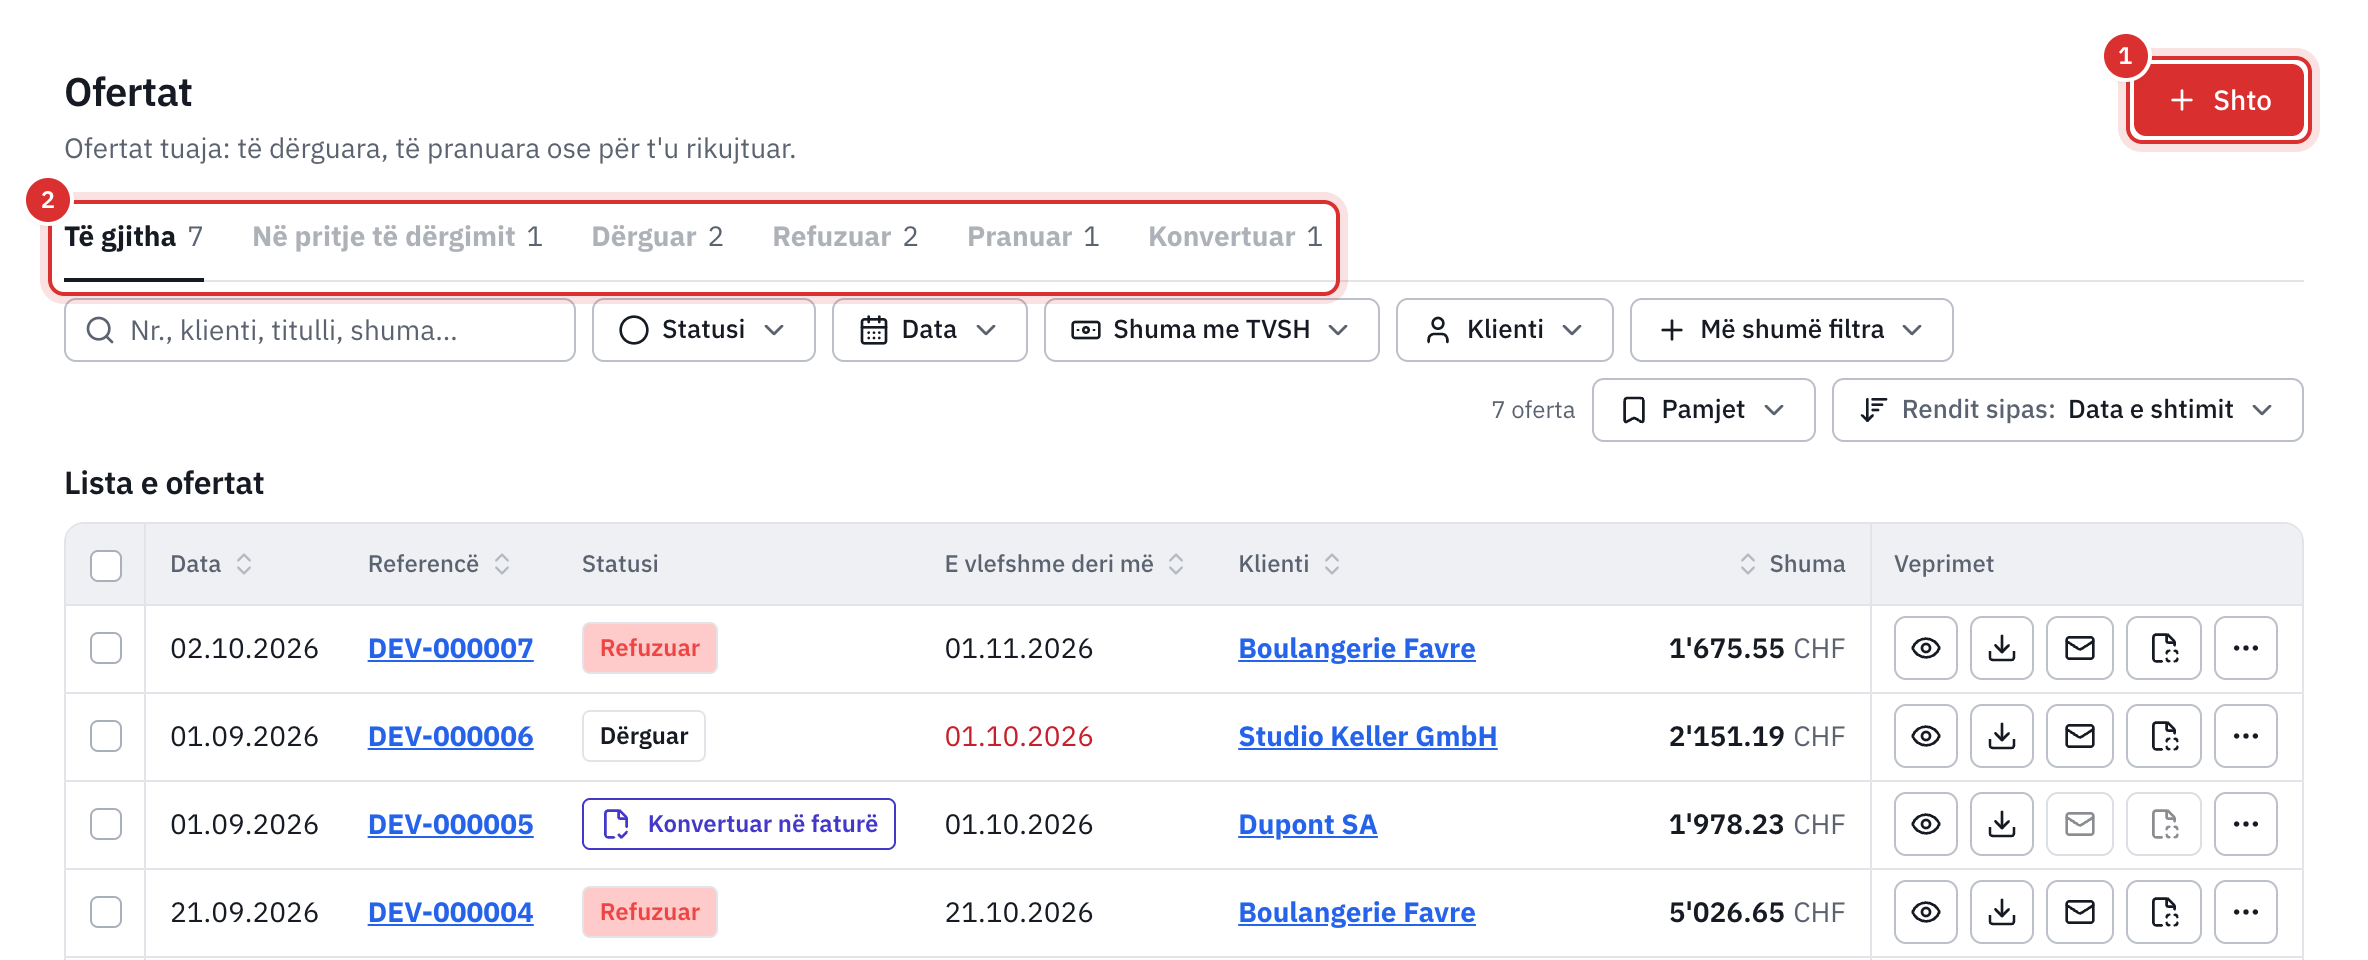Email offer DEV-000004 envelope icon

(x=2079, y=912)
